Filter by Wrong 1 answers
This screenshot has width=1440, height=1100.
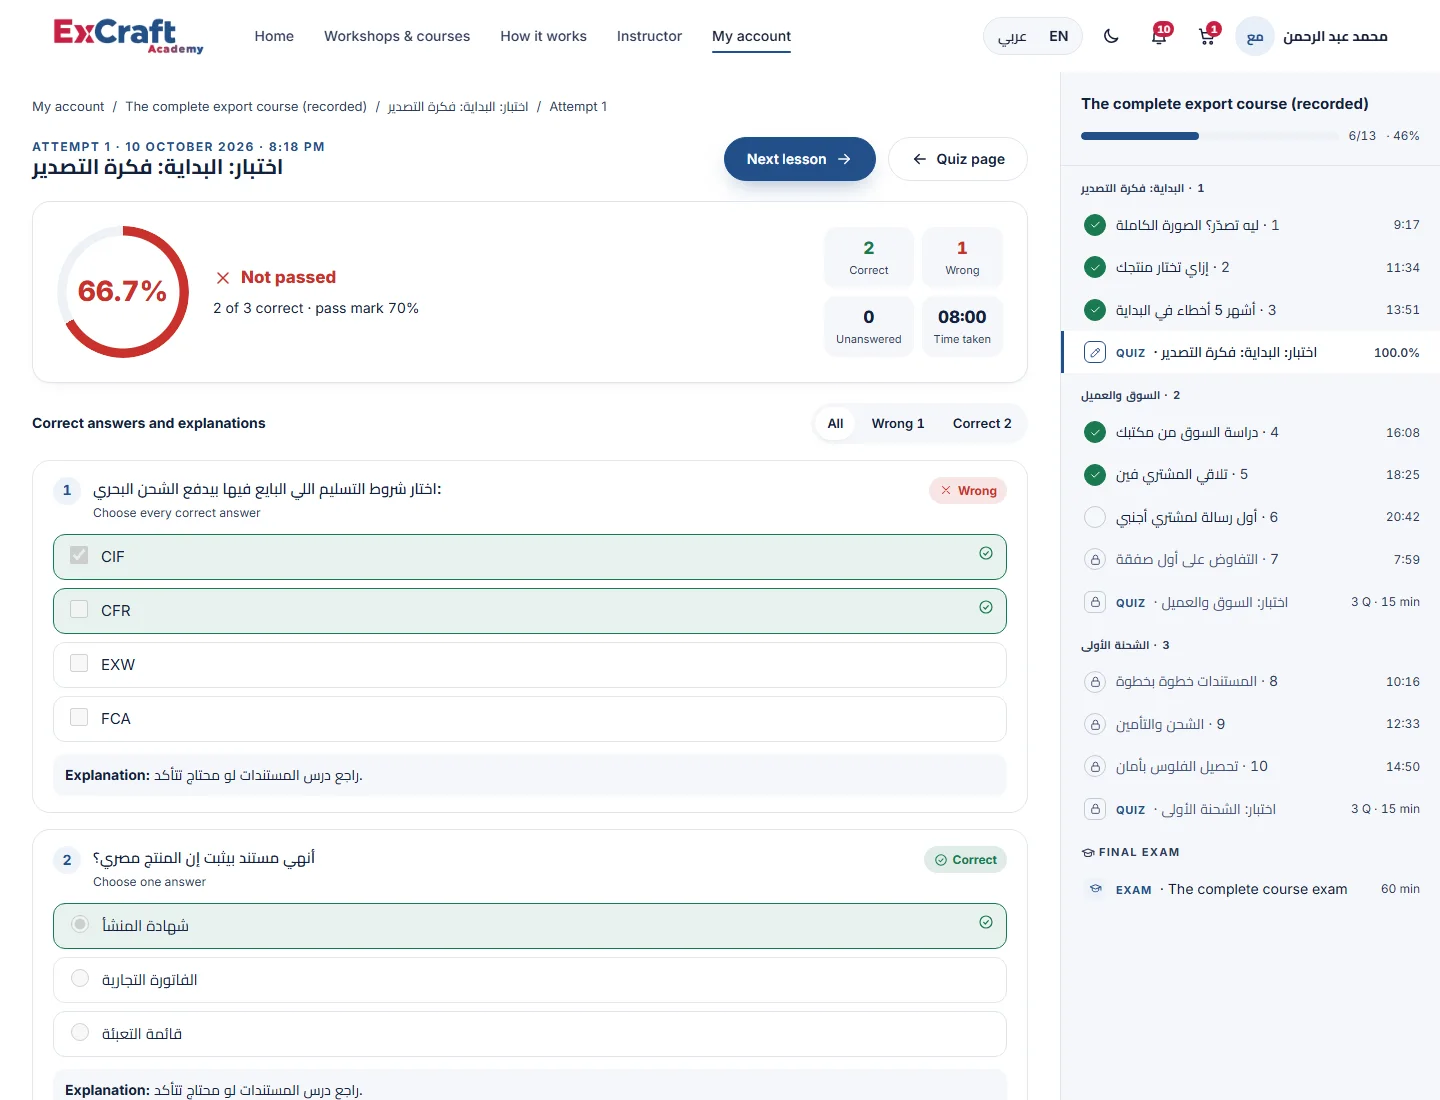(898, 424)
